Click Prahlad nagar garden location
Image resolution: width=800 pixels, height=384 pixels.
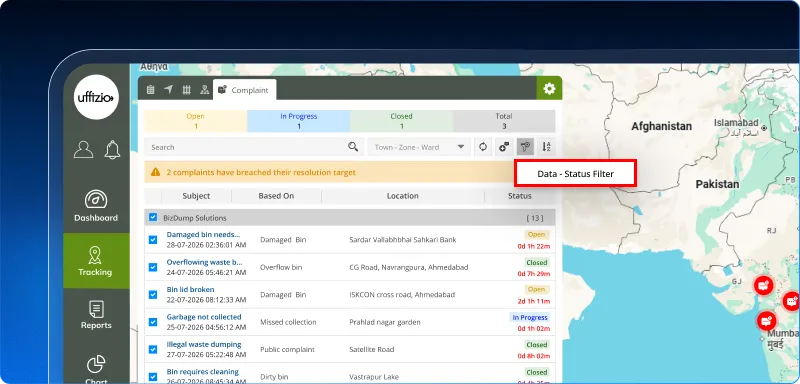click(x=385, y=322)
